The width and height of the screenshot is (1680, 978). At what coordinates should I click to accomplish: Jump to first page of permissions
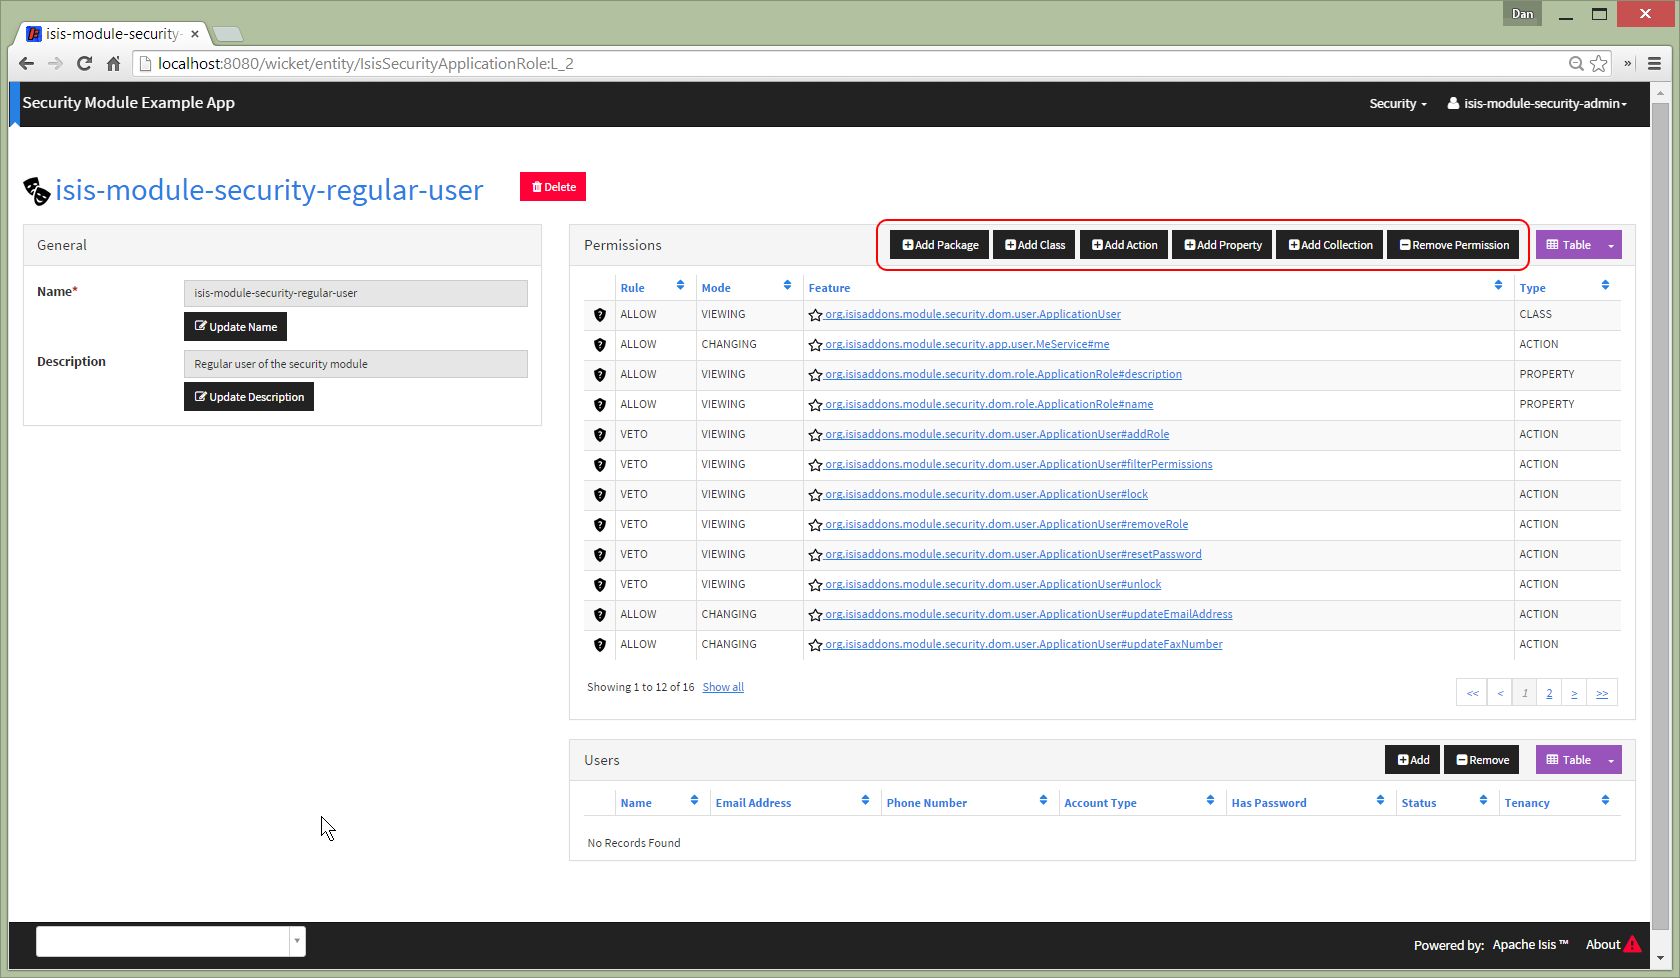coord(1472,693)
